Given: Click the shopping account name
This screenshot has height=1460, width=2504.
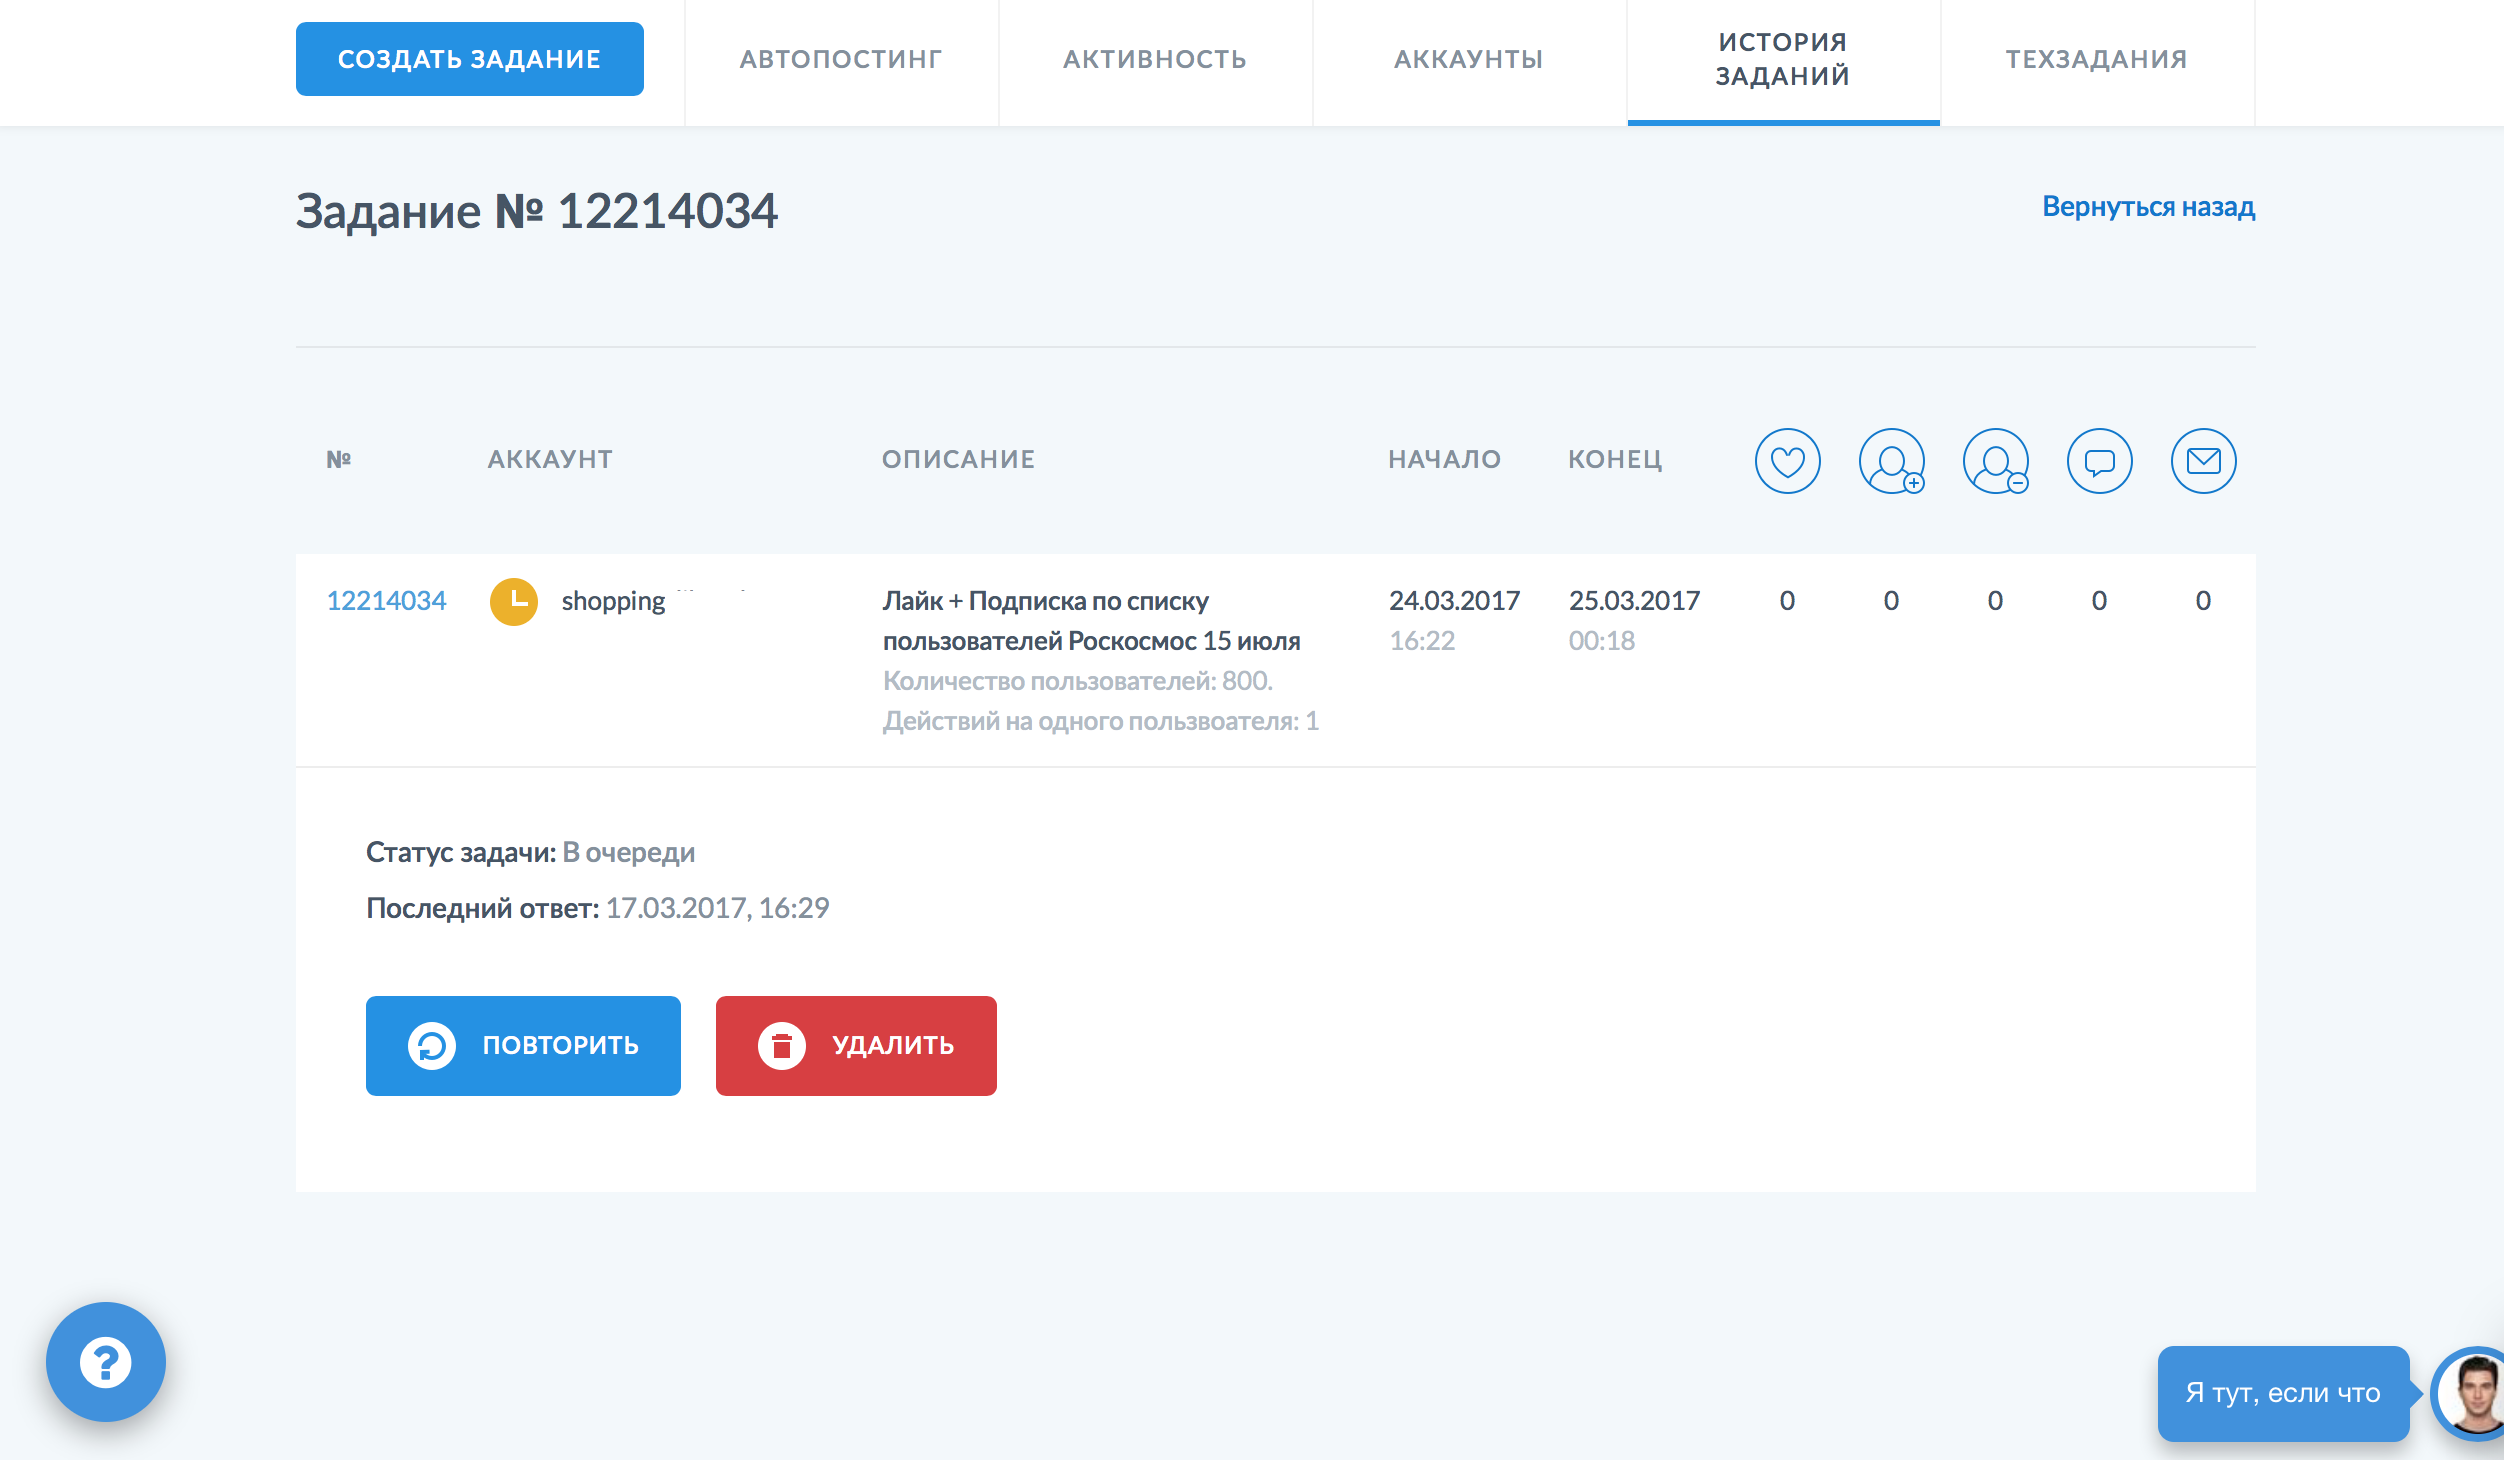Looking at the screenshot, I should pyautogui.click(x=613, y=601).
